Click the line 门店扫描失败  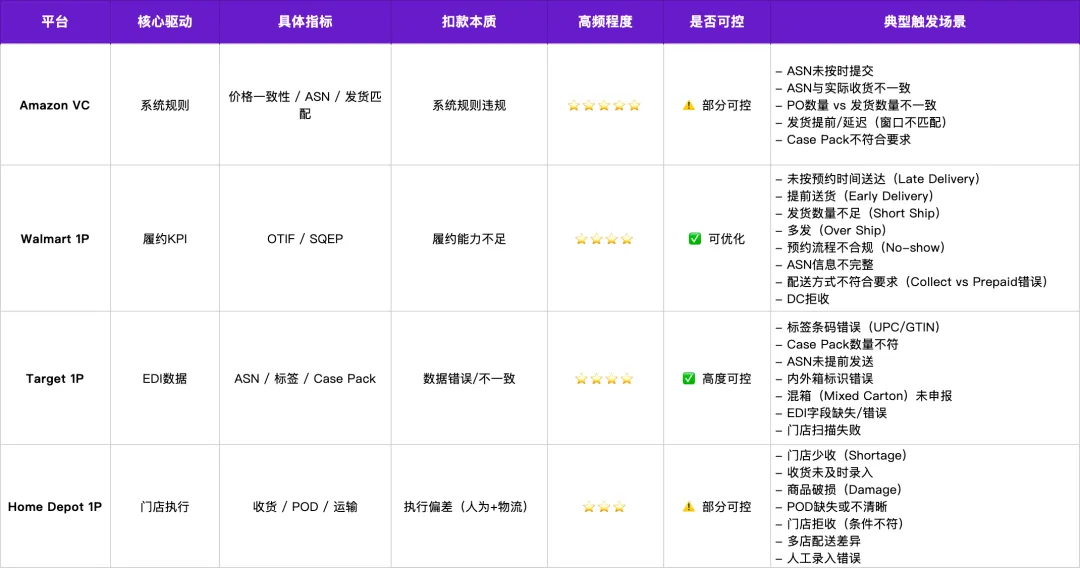(818, 431)
